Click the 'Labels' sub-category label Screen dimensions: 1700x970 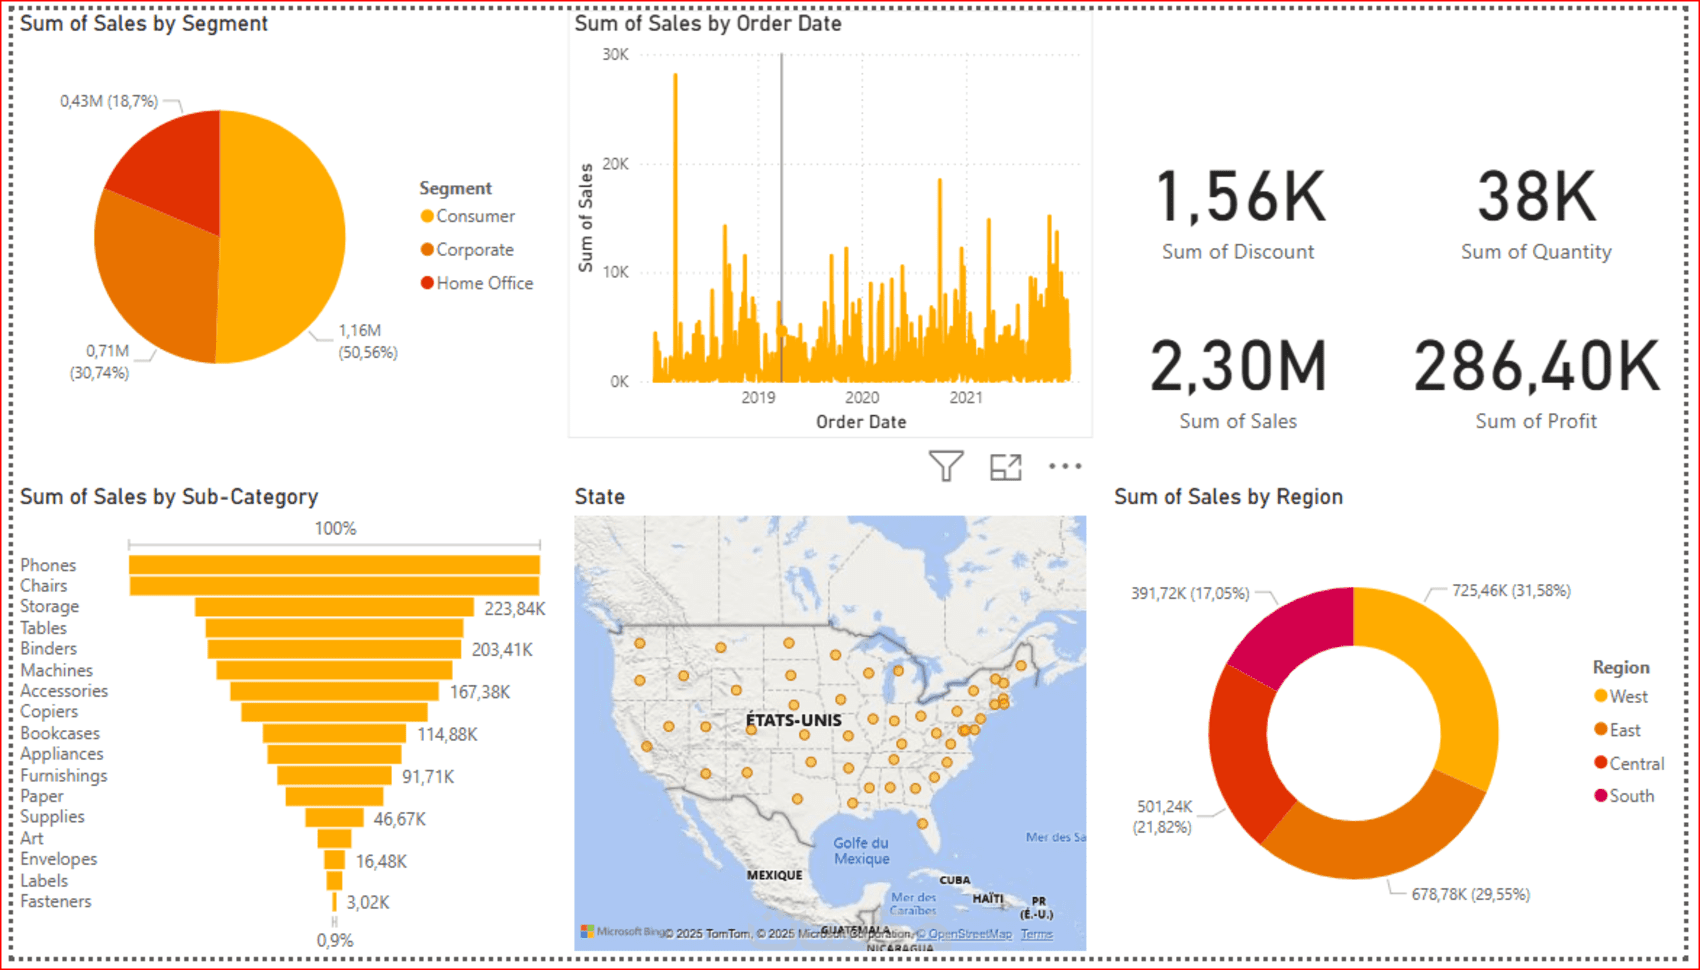[44, 880]
